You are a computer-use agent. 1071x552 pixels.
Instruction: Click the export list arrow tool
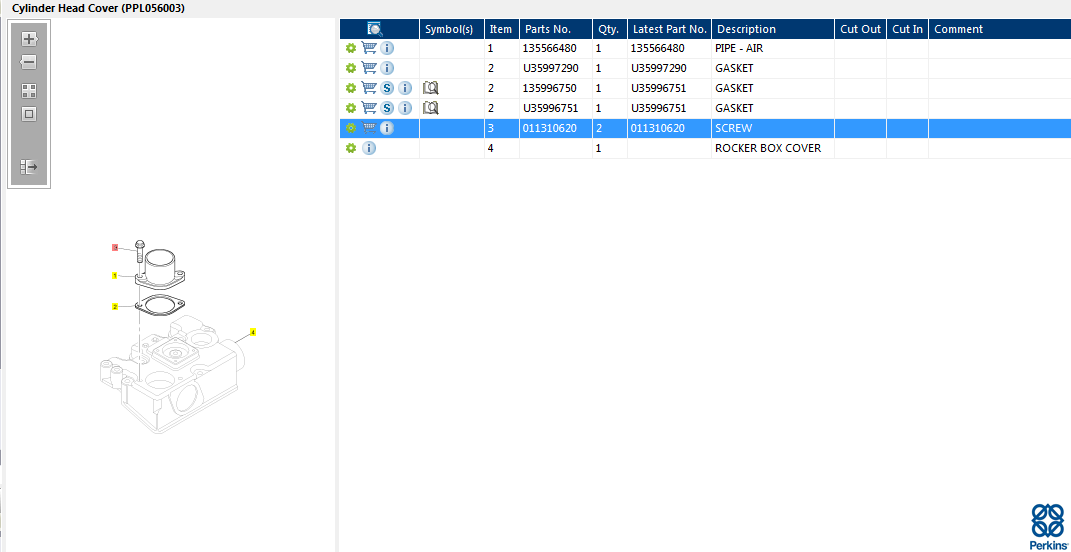click(29, 166)
